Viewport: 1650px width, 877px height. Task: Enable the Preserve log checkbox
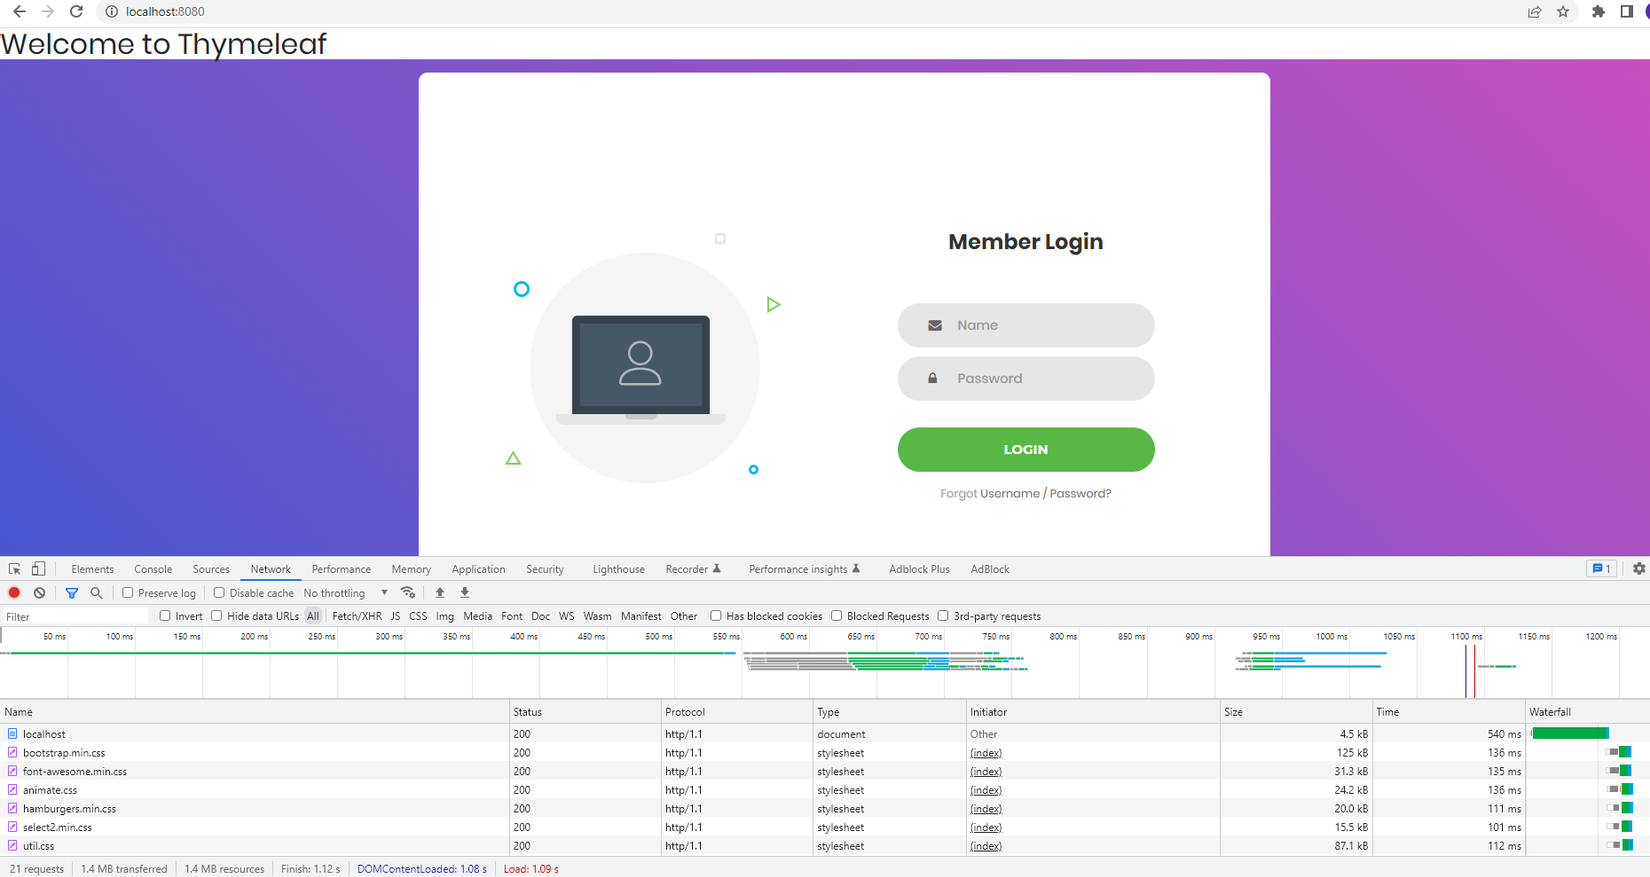(128, 593)
